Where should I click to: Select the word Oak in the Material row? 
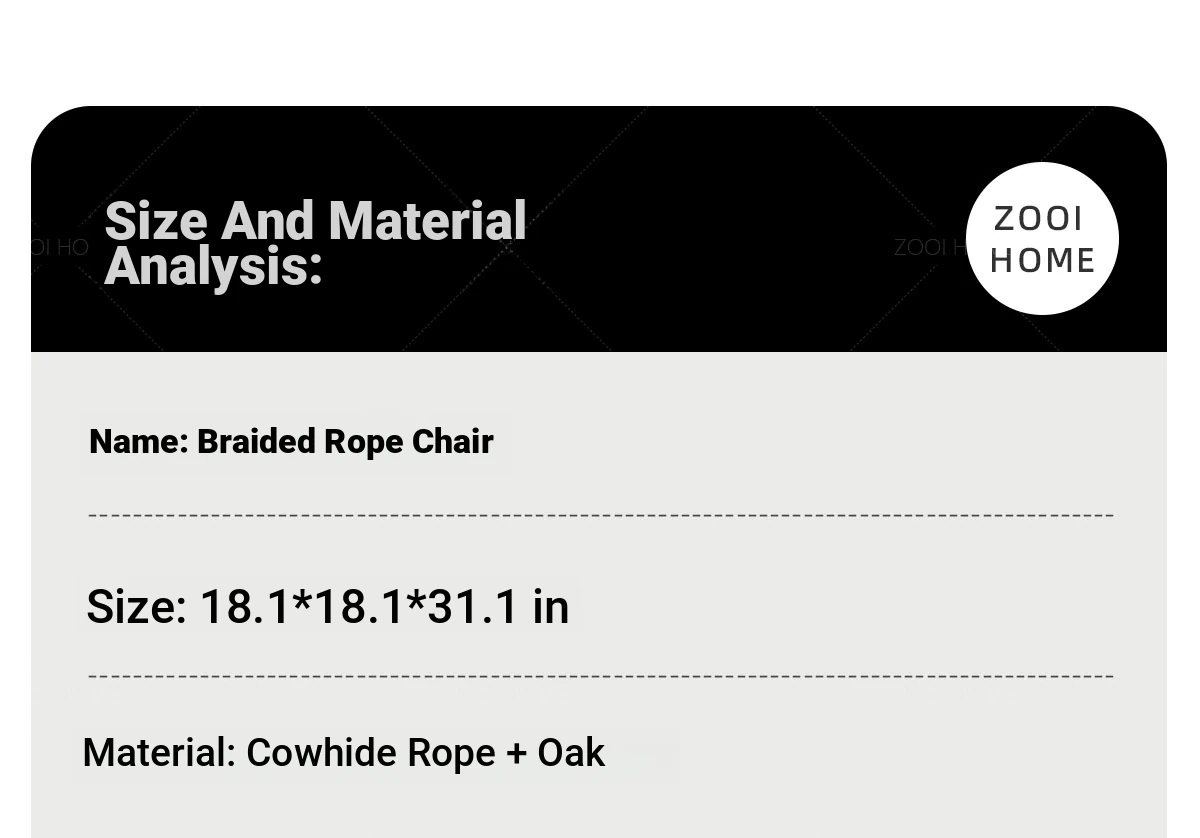pyautogui.click(x=571, y=753)
